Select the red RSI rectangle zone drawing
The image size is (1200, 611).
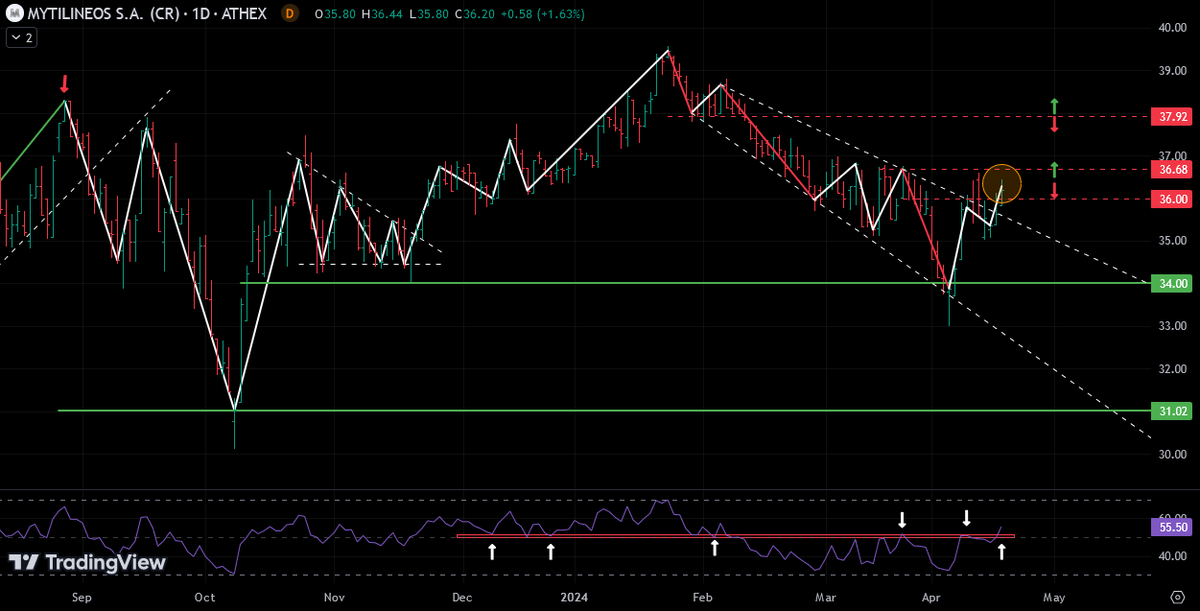pyautogui.click(x=735, y=536)
